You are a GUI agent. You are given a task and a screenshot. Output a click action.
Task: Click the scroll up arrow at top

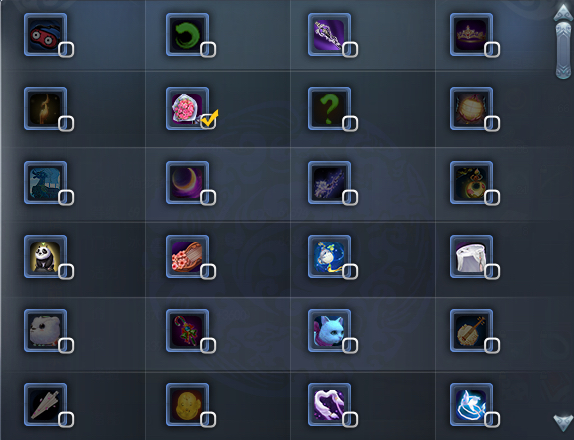[x=563, y=12]
